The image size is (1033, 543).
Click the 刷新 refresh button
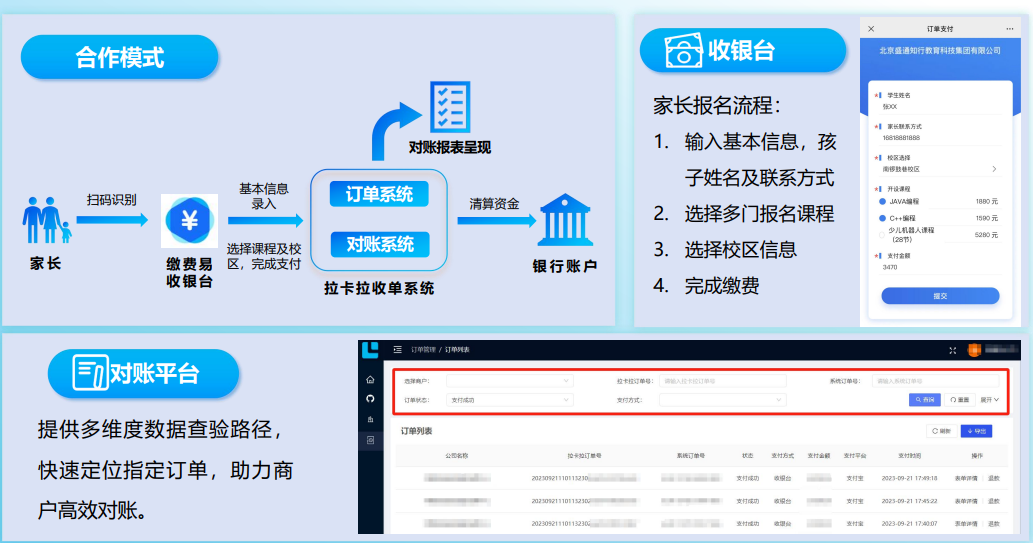tap(941, 431)
